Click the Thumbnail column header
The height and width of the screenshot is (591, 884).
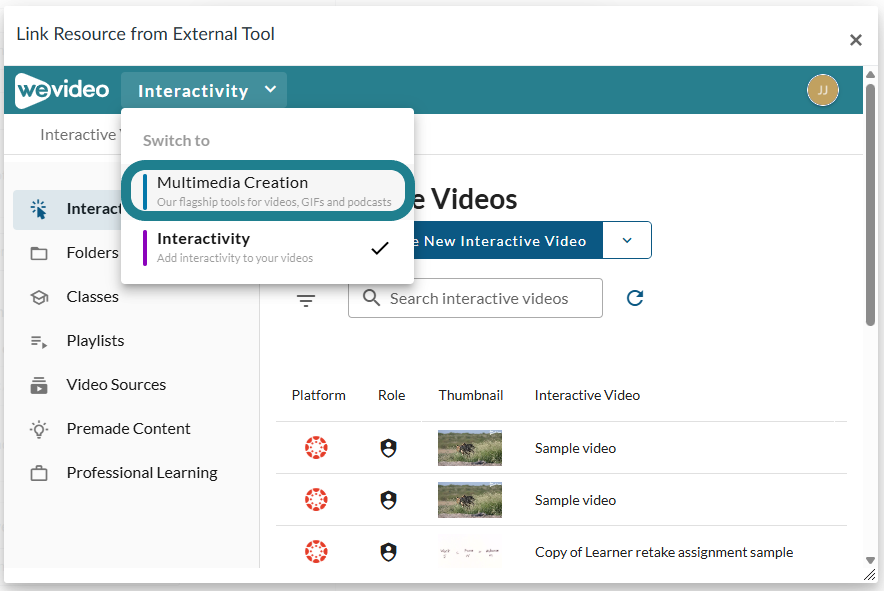[x=471, y=395]
